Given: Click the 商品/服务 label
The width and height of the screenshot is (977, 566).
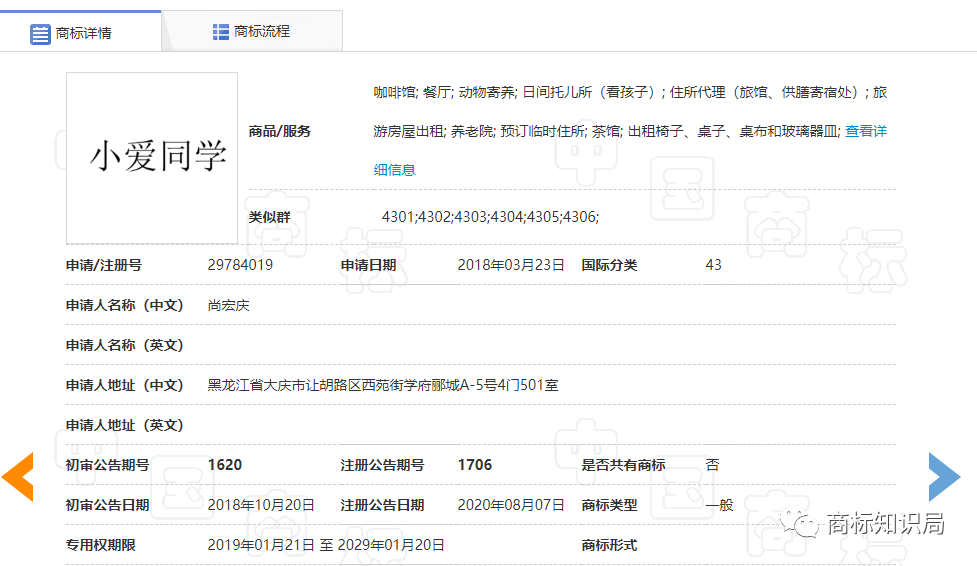Looking at the screenshot, I should (x=279, y=131).
